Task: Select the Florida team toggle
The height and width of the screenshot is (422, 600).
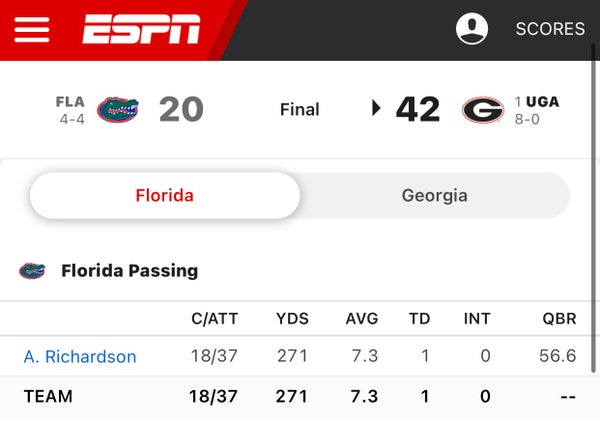Action: coord(165,196)
